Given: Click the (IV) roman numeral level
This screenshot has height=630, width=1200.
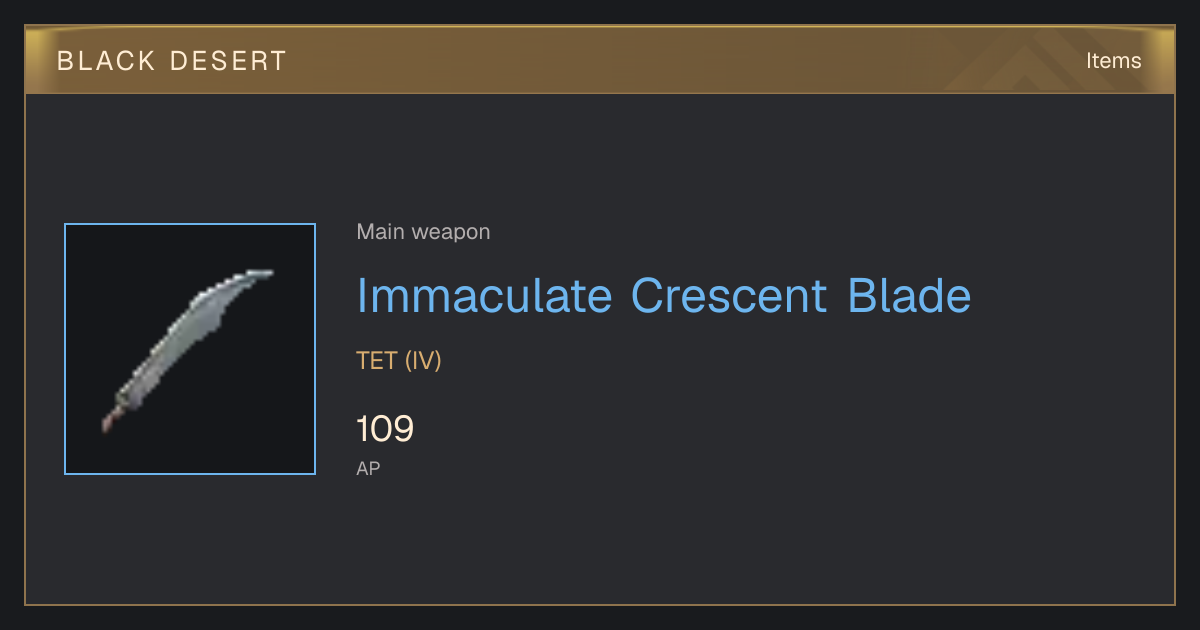Looking at the screenshot, I should click(x=423, y=361).
